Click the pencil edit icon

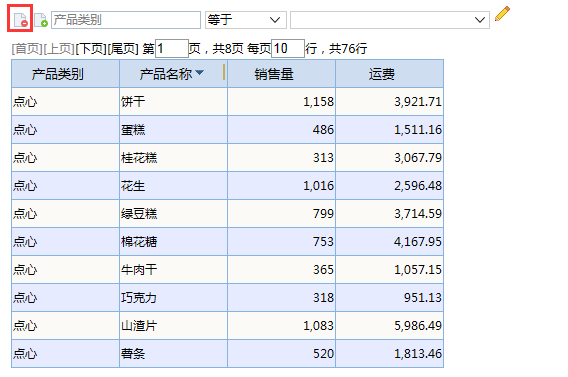pos(502,14)
